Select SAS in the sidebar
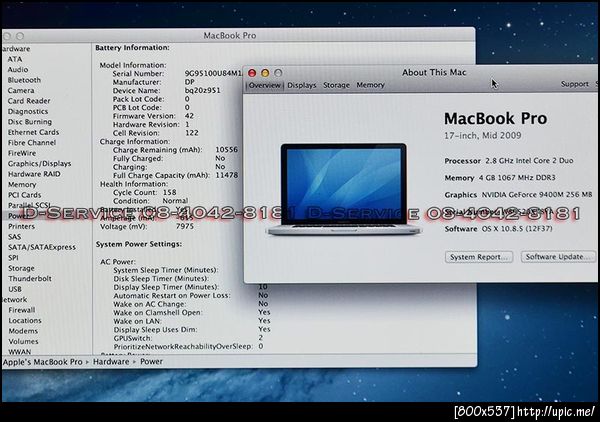 click(15, 237)
